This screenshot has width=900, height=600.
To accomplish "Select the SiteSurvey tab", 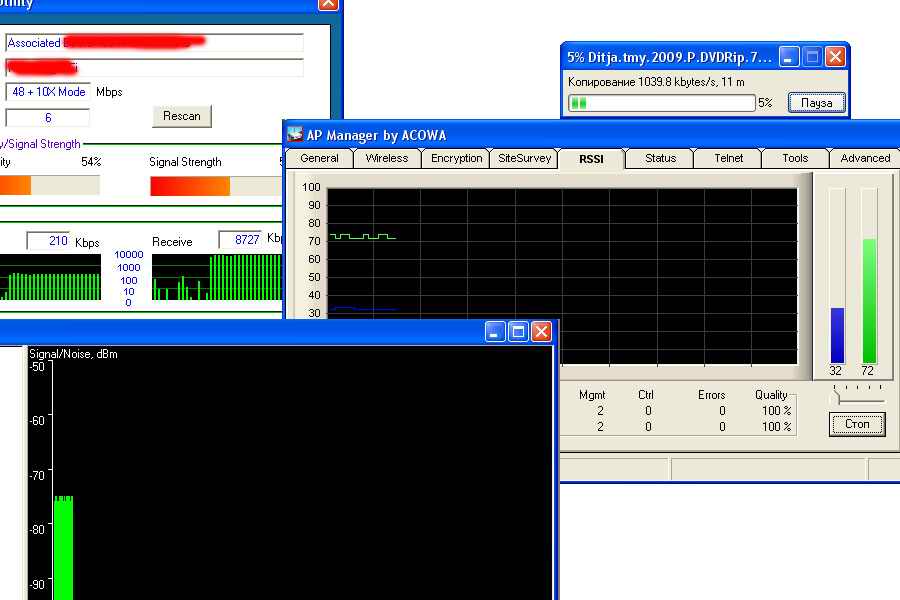I will (x=524, y=158).
